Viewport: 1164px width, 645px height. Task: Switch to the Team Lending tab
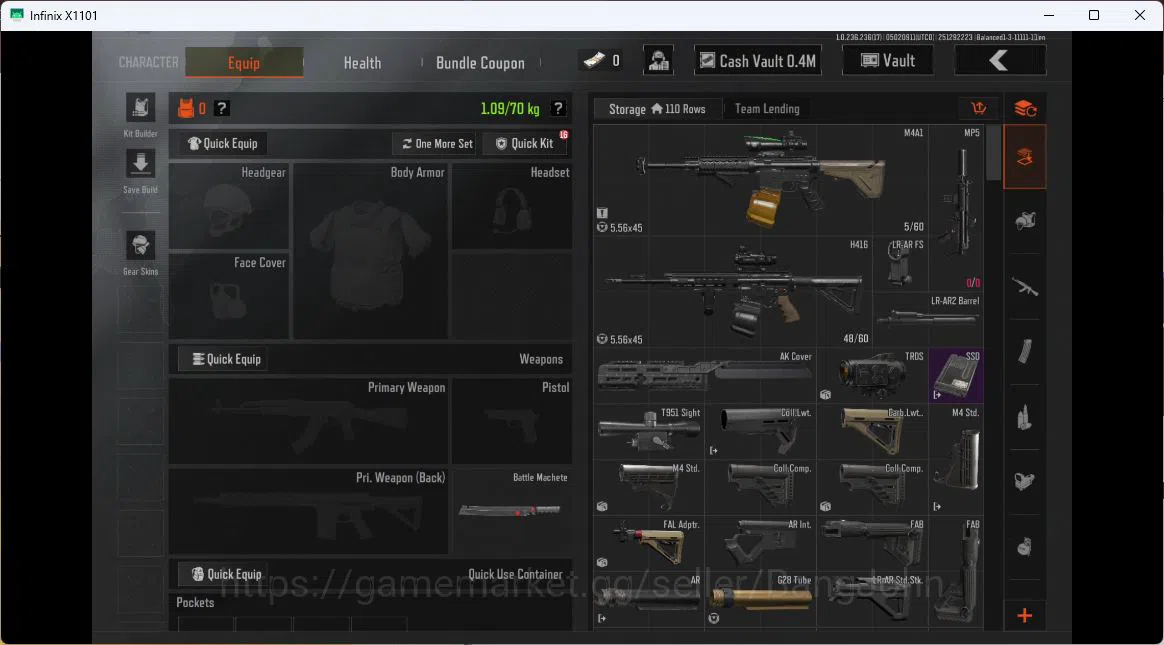[x=767, y=109]
